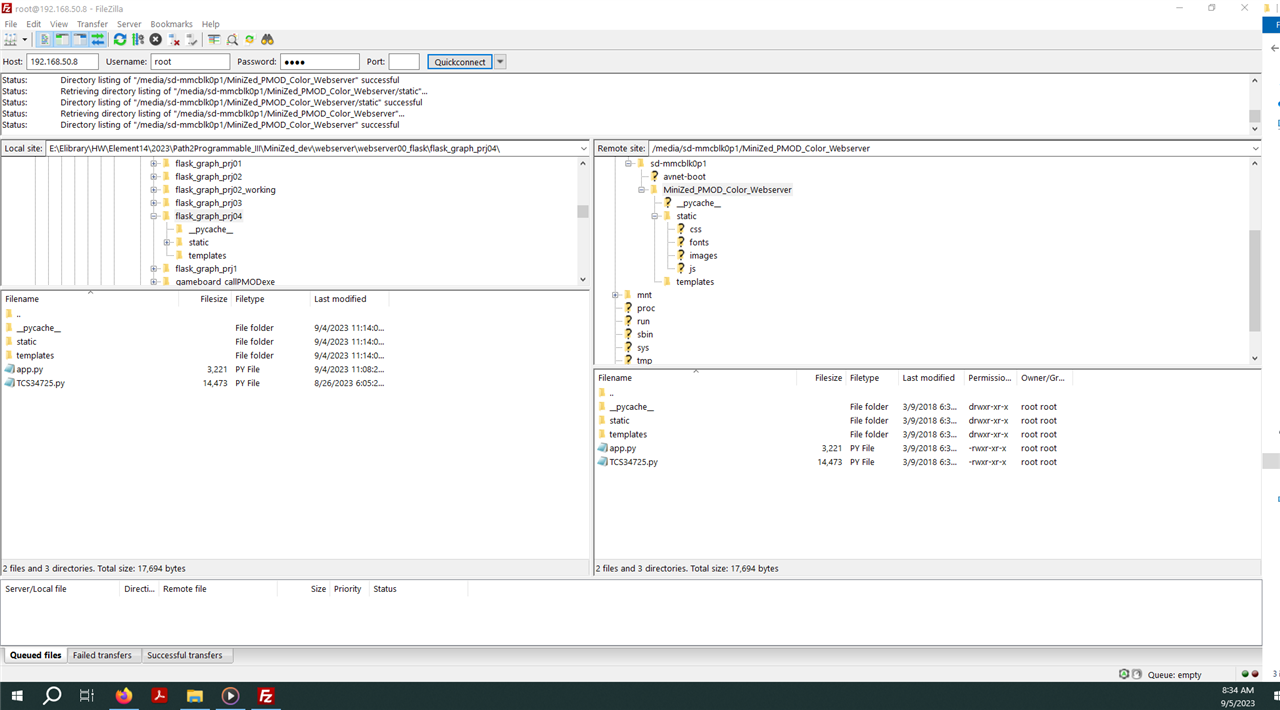Collapse the remote static folder node

[654, 216]
